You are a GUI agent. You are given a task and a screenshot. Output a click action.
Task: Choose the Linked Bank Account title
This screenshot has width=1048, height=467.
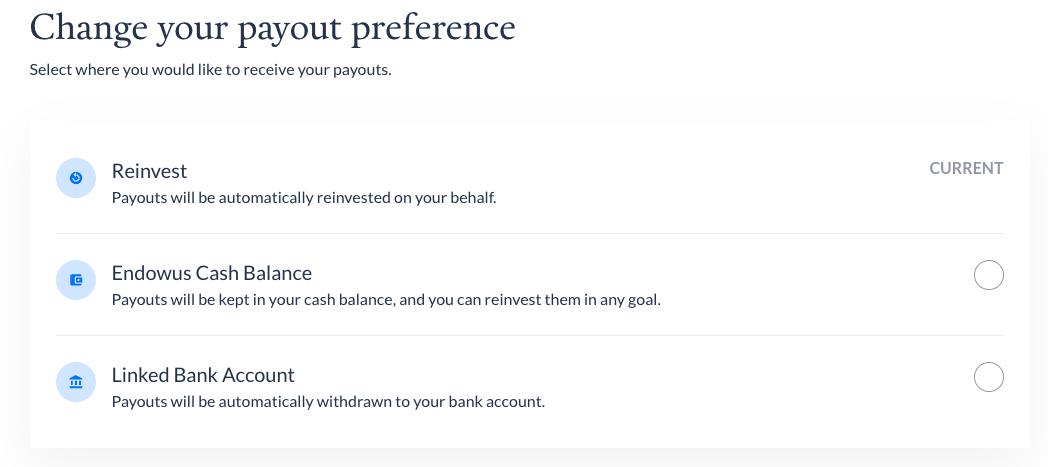click(x=203, y=375)
